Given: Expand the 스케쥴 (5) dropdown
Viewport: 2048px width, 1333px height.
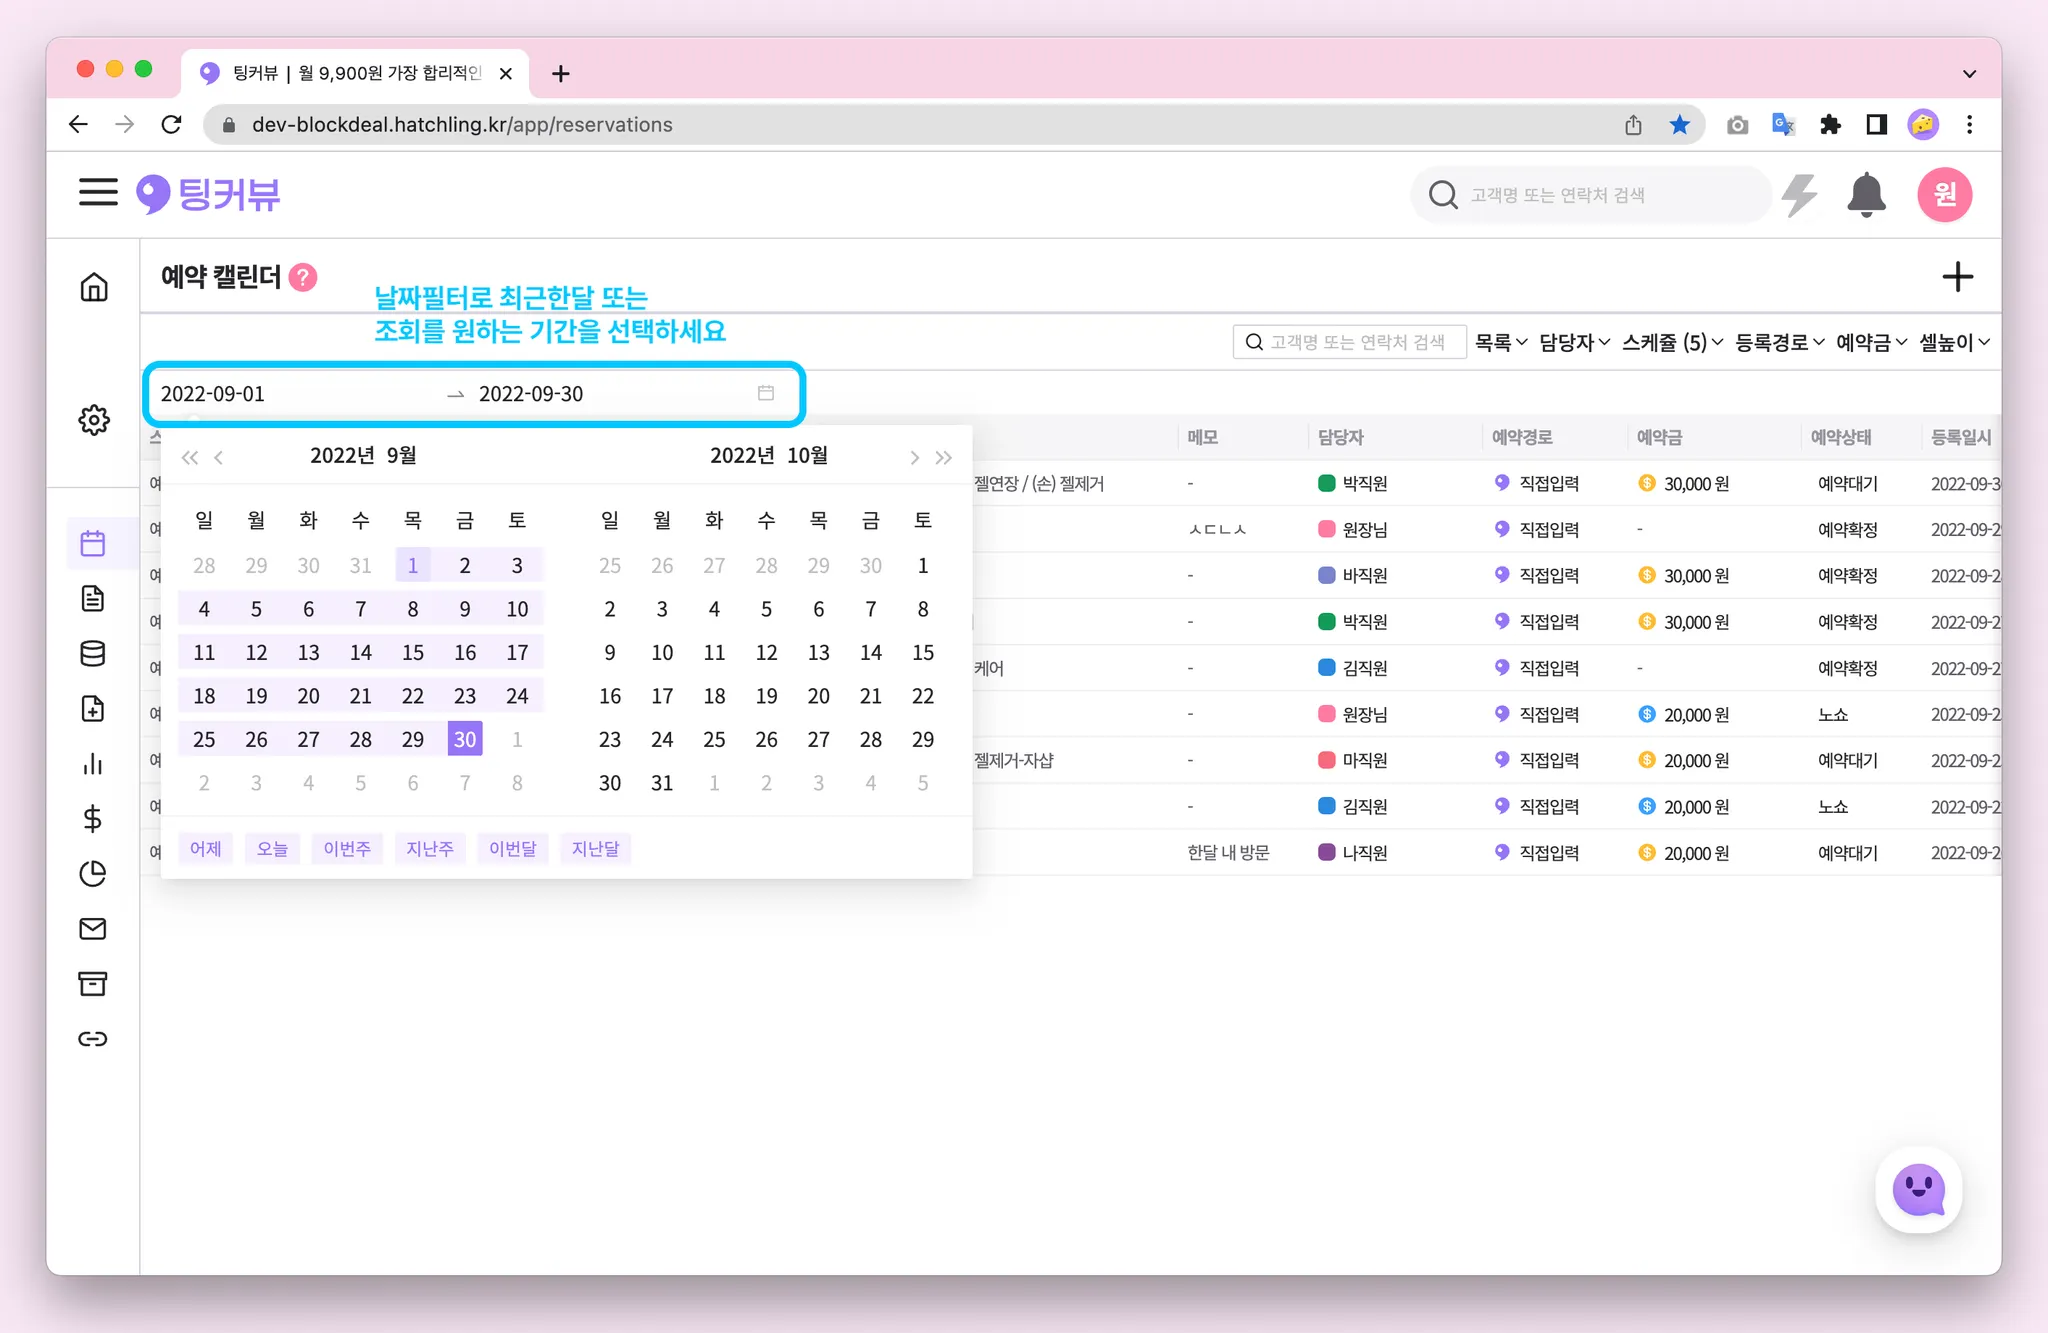Looking at the screenshot, I should point(1672,342).
